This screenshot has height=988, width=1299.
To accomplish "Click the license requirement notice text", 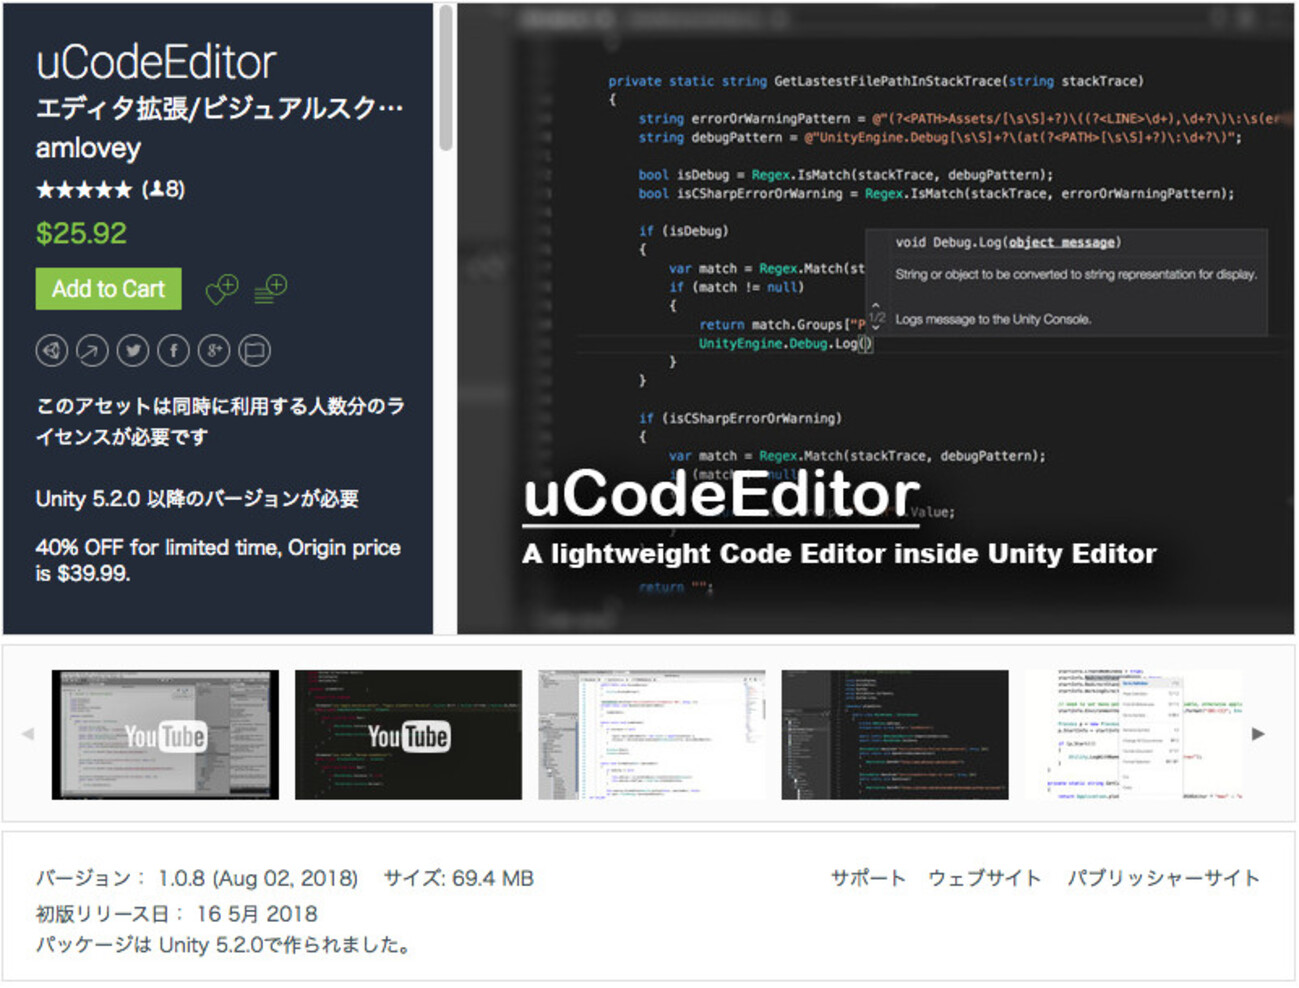I will tap(221, 421).
